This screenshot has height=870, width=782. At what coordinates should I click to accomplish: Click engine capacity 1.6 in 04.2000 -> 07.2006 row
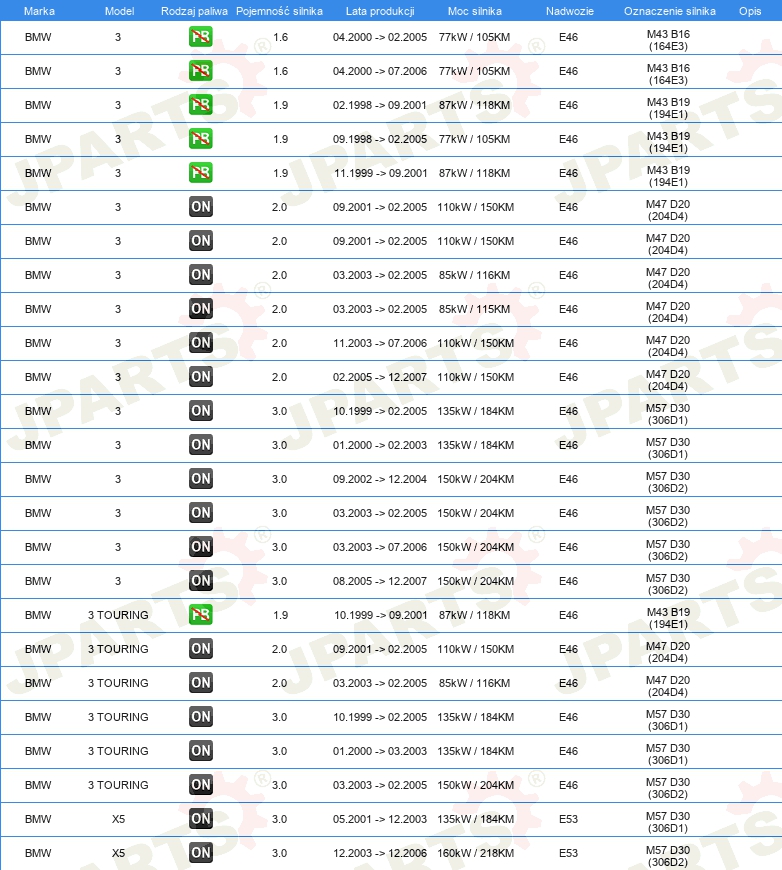coord(281,71)
